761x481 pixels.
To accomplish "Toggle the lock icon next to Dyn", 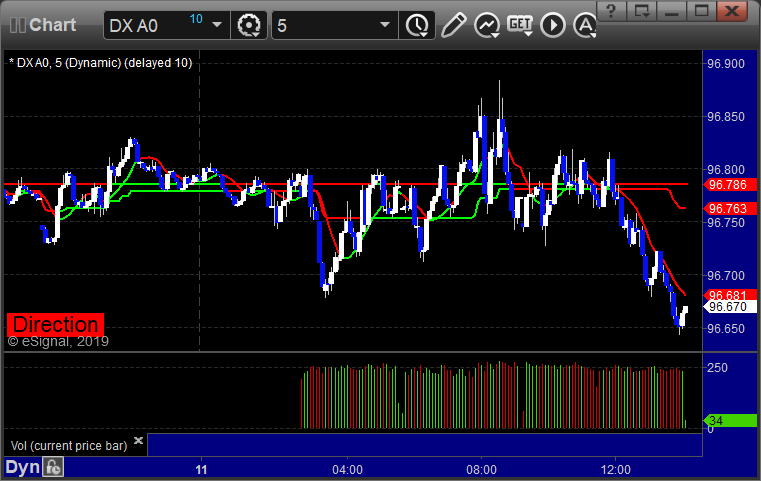I will [x=53, y=467].
